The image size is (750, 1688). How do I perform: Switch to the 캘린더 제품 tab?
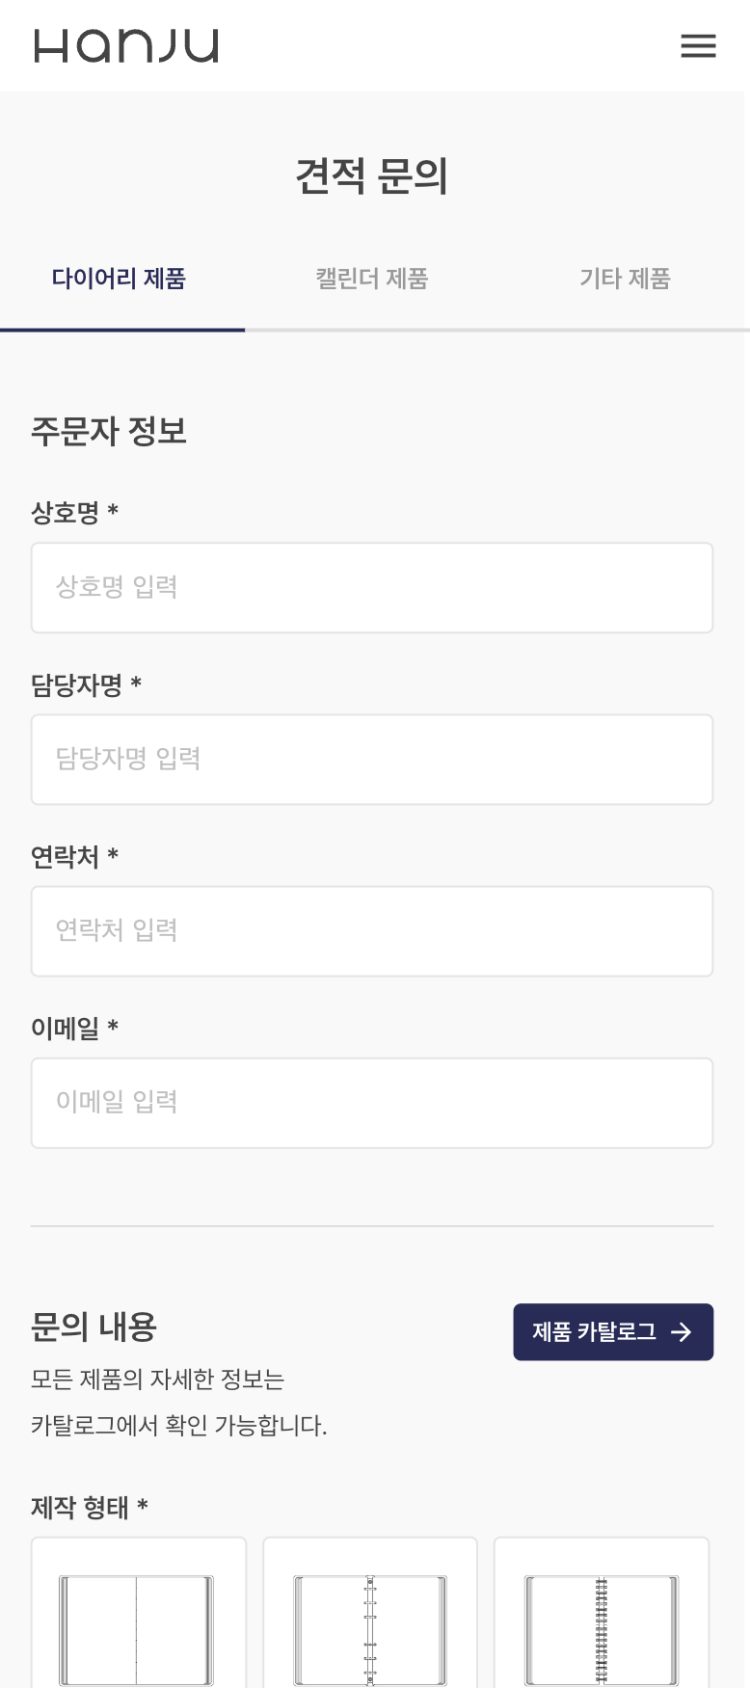tap(372, 279)
